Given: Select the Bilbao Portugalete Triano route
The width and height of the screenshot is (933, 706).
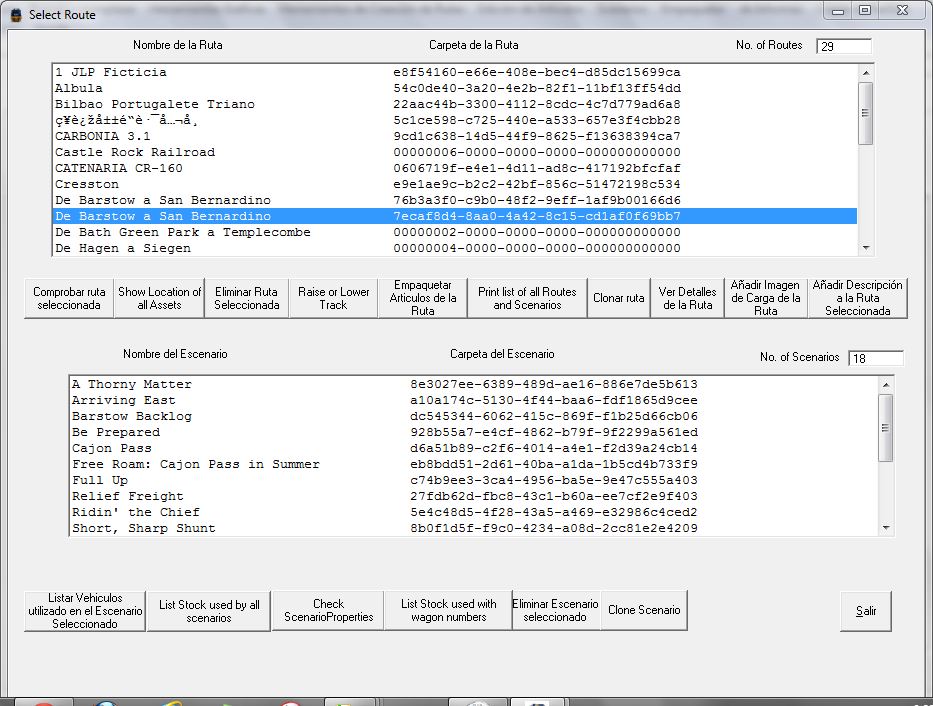Looking at the screenshot, I should pos(155,104).
